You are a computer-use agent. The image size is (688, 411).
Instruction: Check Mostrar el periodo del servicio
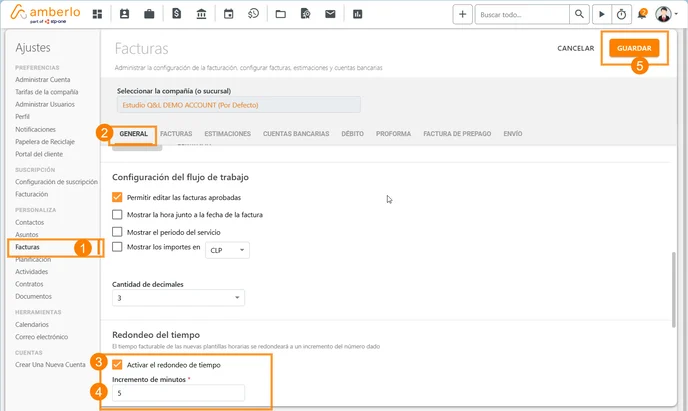click(x=117, y=232)
